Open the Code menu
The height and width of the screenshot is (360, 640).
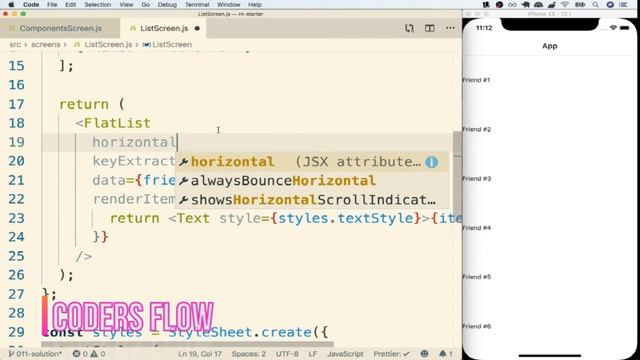(31, 4)
